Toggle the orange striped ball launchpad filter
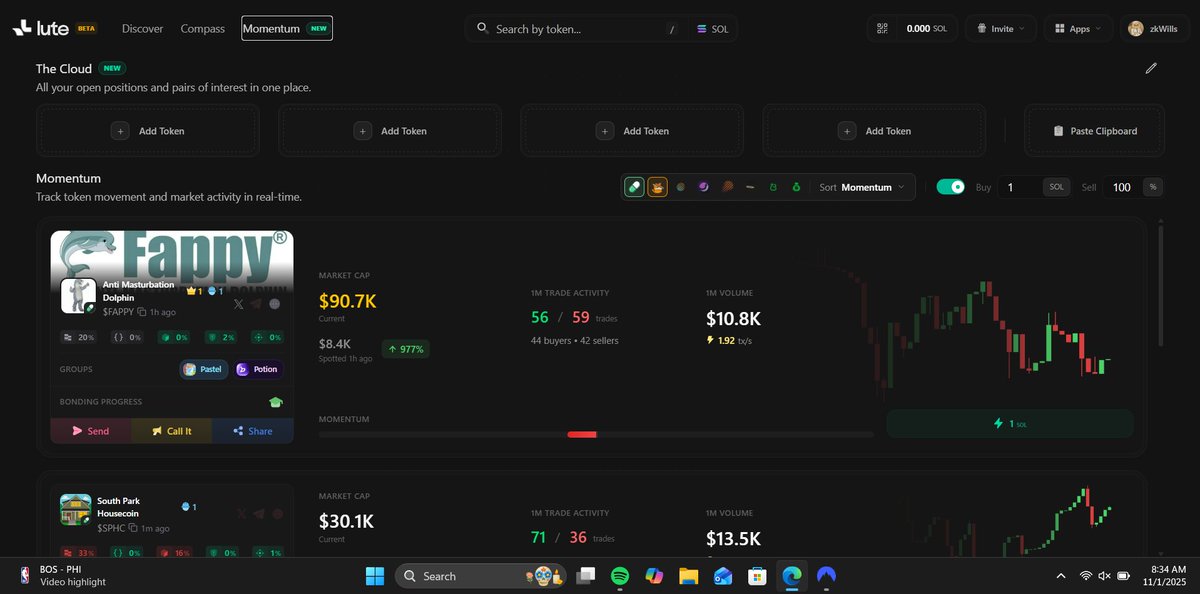Screen dimensions: 1200x594 (727, 187)
